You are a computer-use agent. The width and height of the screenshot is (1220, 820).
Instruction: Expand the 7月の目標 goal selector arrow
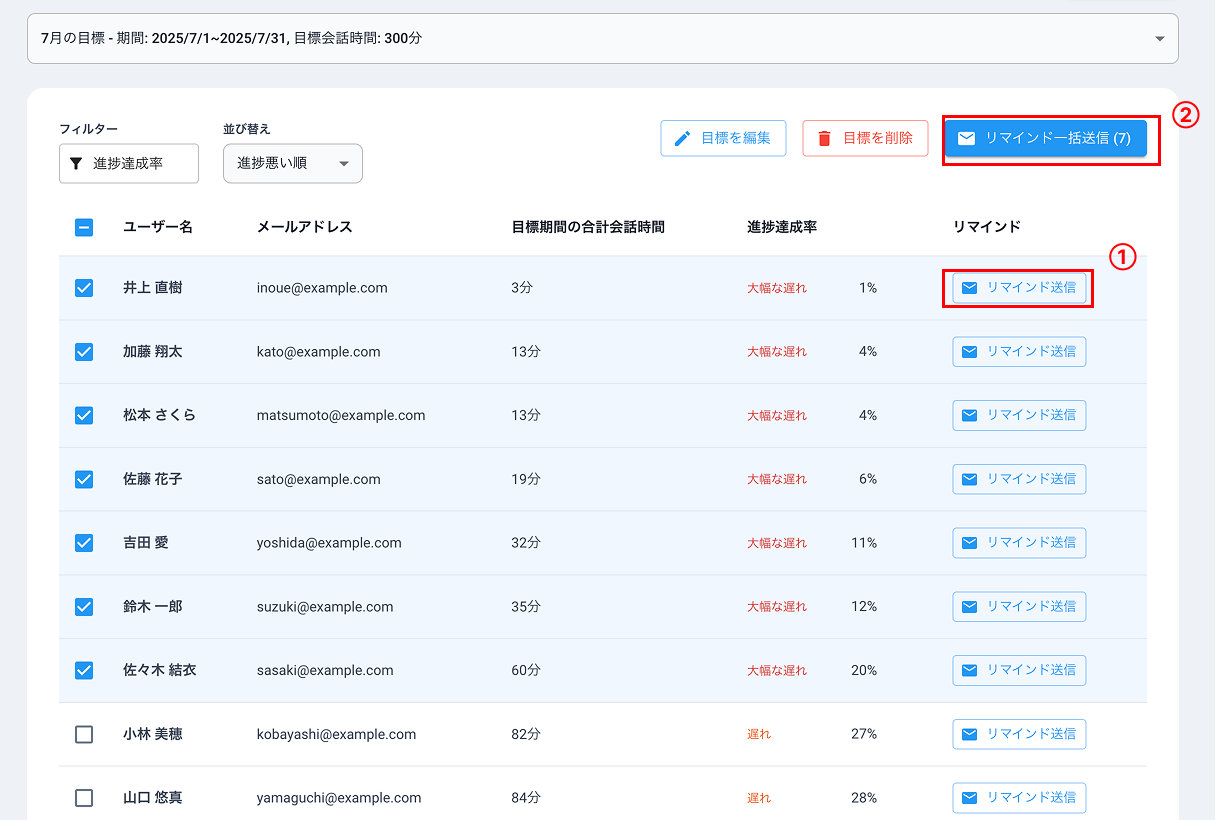pos(1159,39)
